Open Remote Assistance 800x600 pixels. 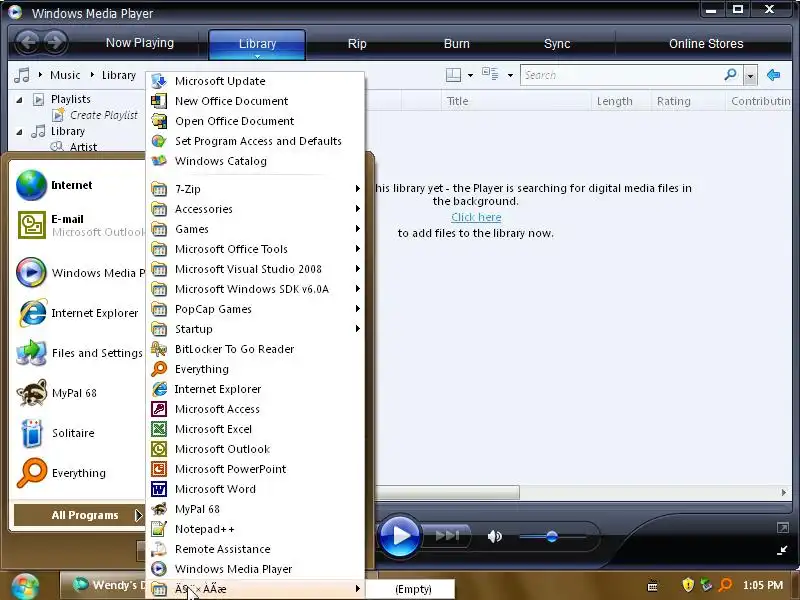coord(255,549)
